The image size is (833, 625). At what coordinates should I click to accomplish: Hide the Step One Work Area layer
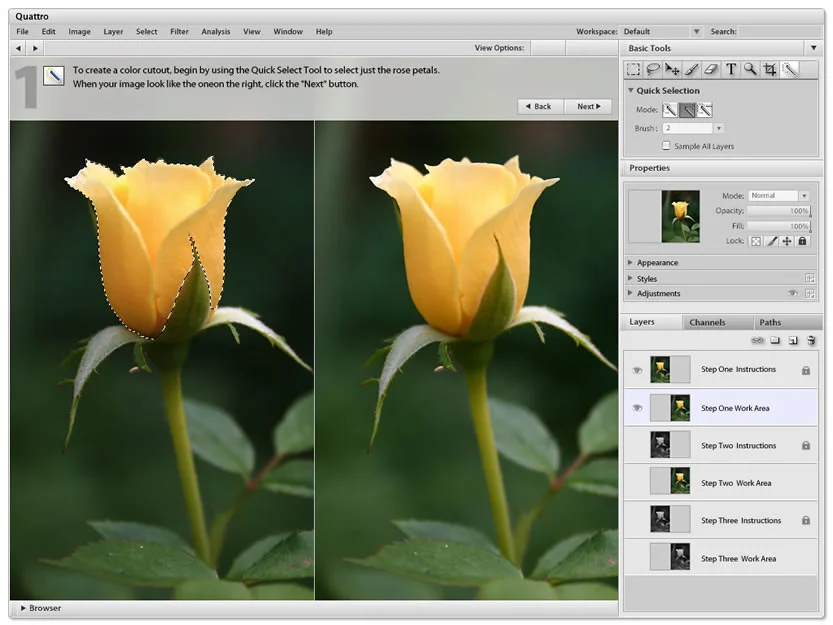[637, 408]
